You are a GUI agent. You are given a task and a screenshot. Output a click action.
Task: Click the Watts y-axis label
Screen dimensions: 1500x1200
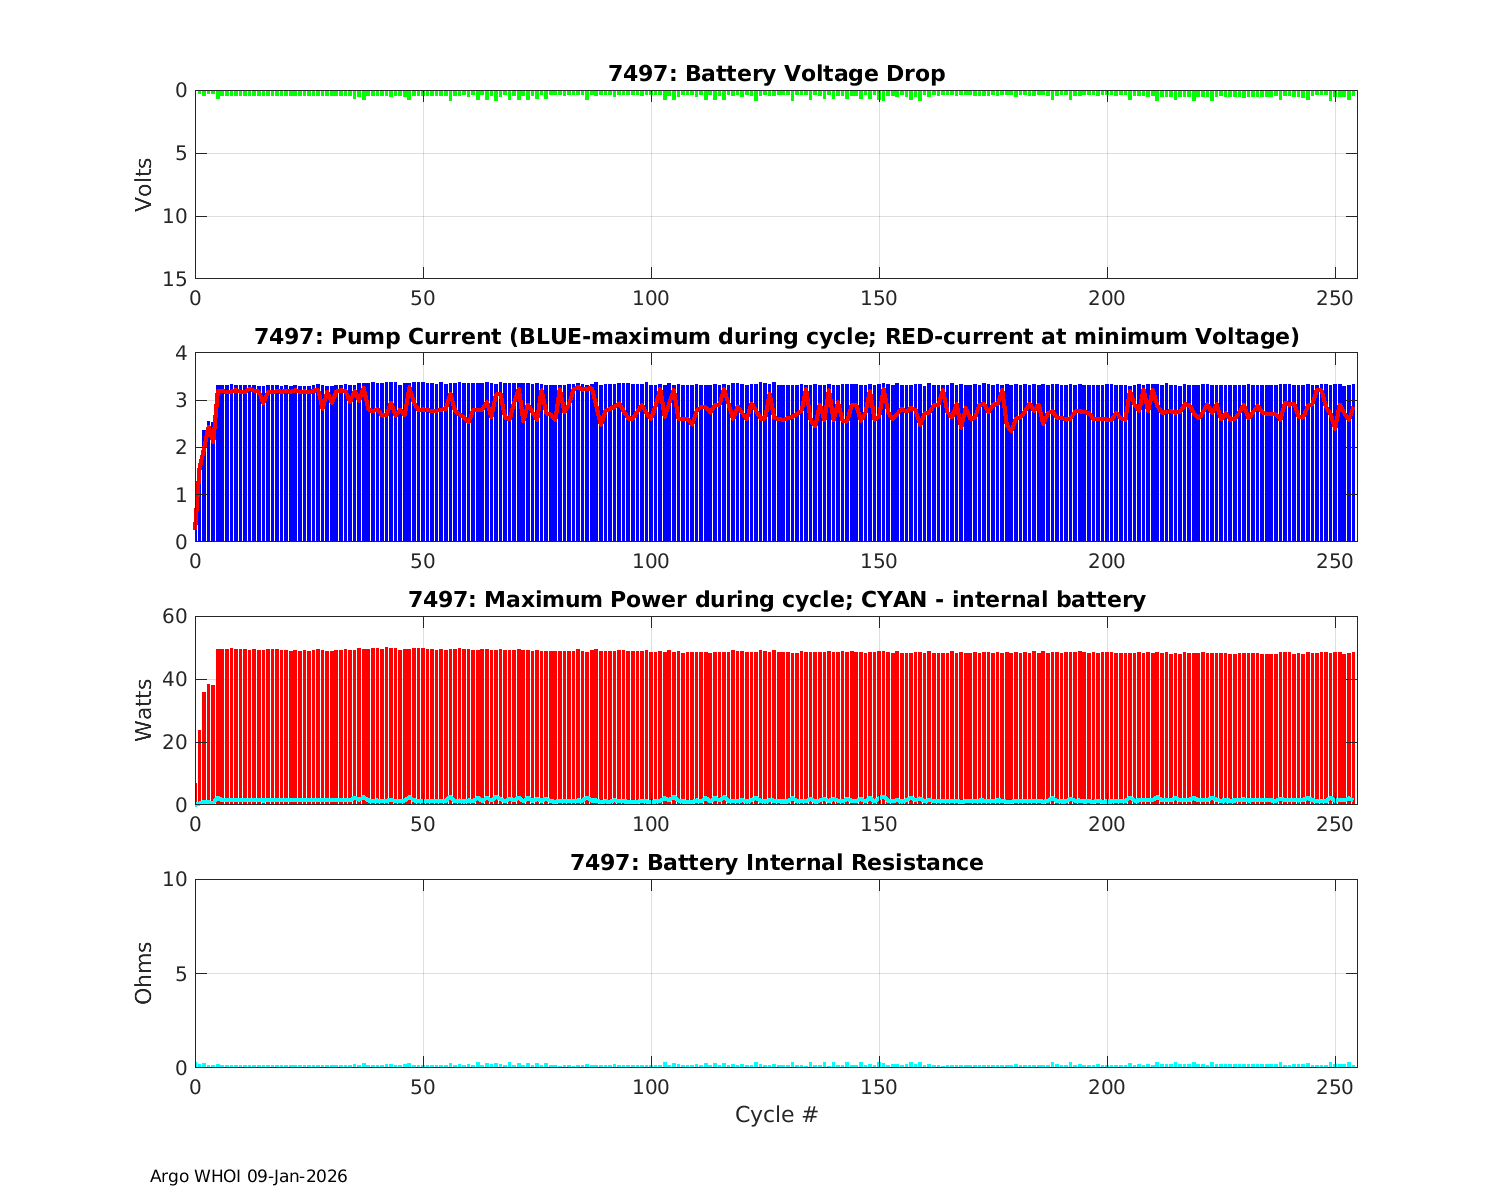[145, 710]
